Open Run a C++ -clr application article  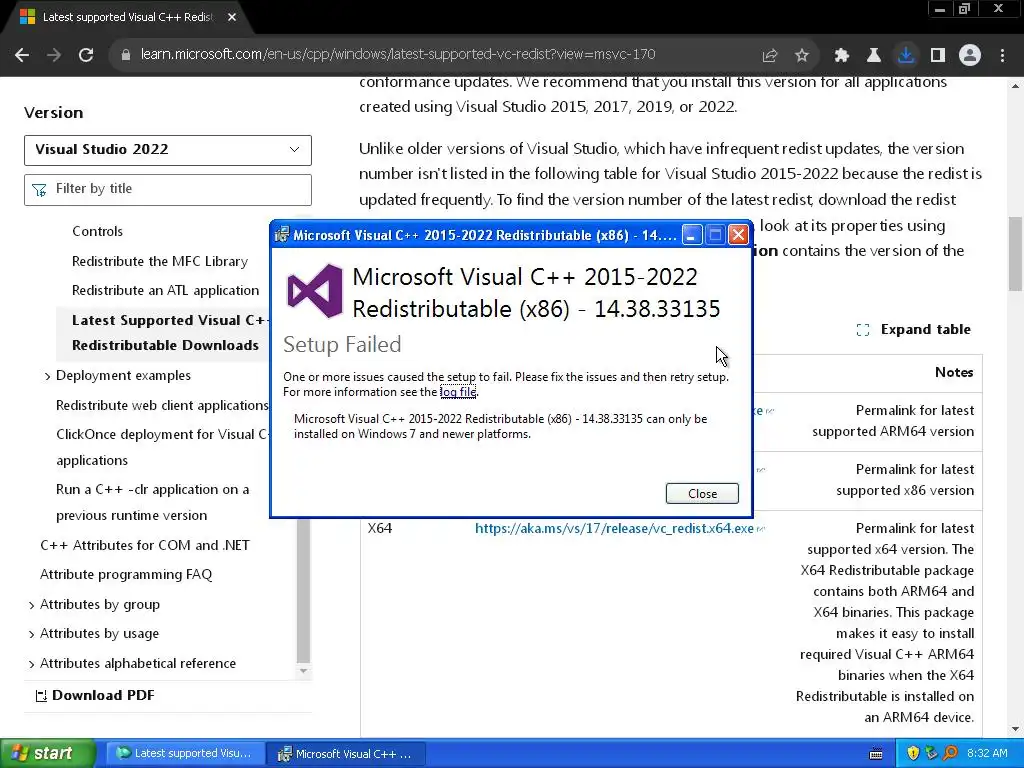point(153,502)
